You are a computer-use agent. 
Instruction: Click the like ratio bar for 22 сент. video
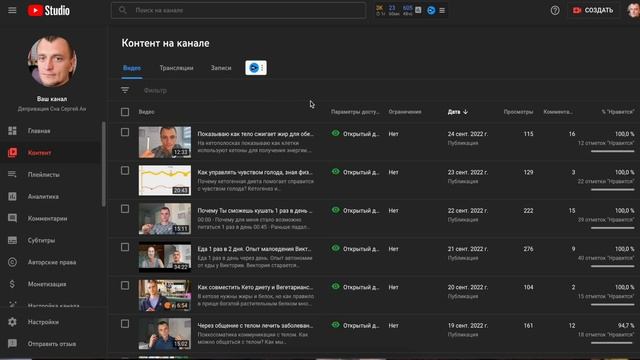pyautogui.click(x=613, y=228)
